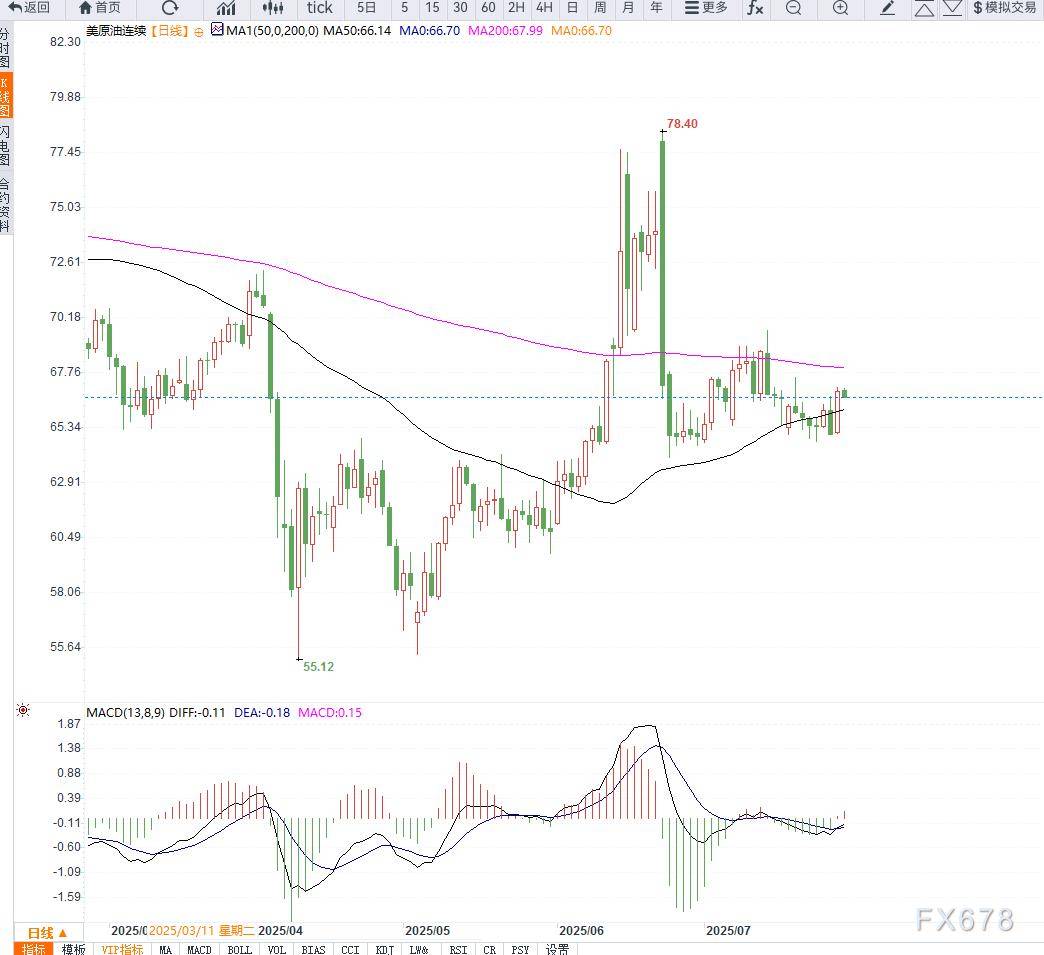The width and height of the screenshot is (1044, 955).
Task: Select the 4H timeframe option
Action: (544, 8)
